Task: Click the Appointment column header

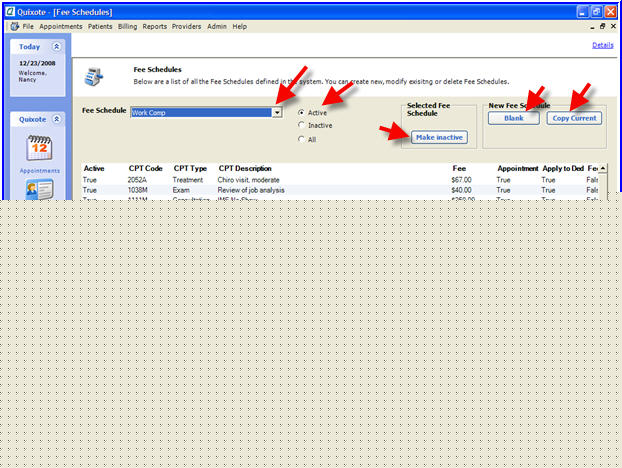Action: click(x=518, y=169)
